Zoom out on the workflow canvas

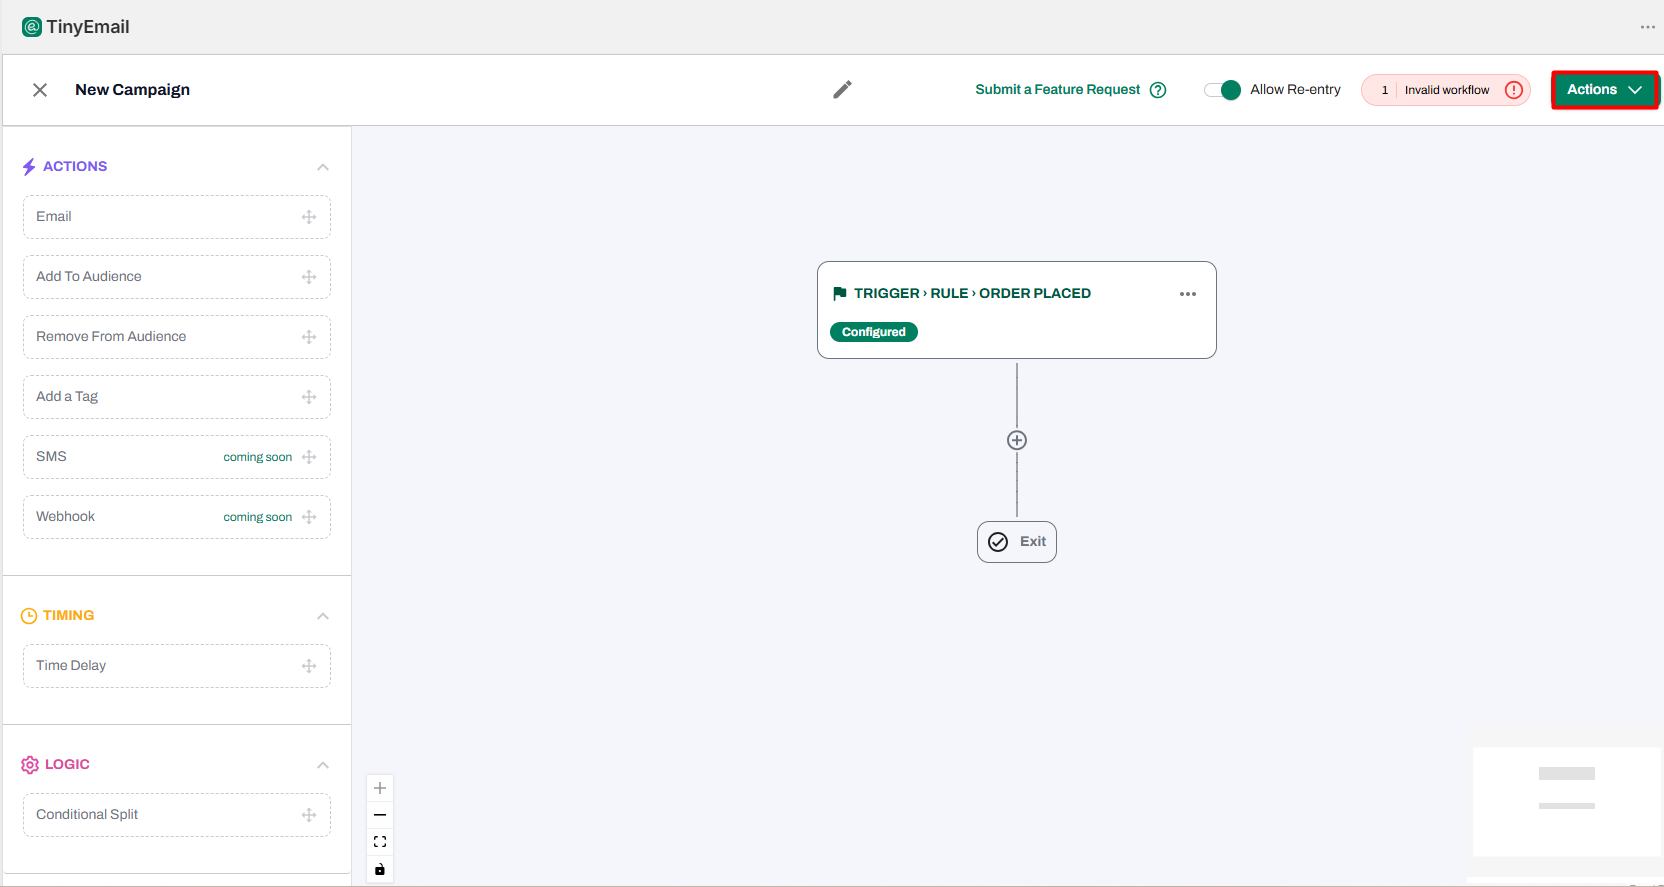380,815
